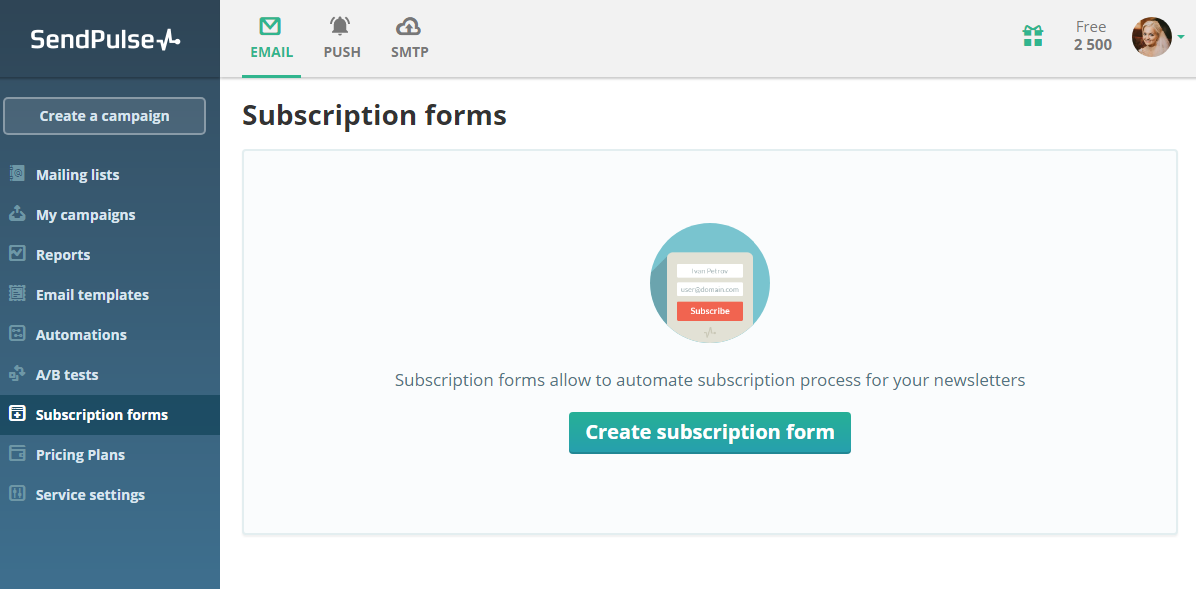Click the Free 2 500 plan indicator
Screen dimensions: 1196x589
tap(1092, 36)
